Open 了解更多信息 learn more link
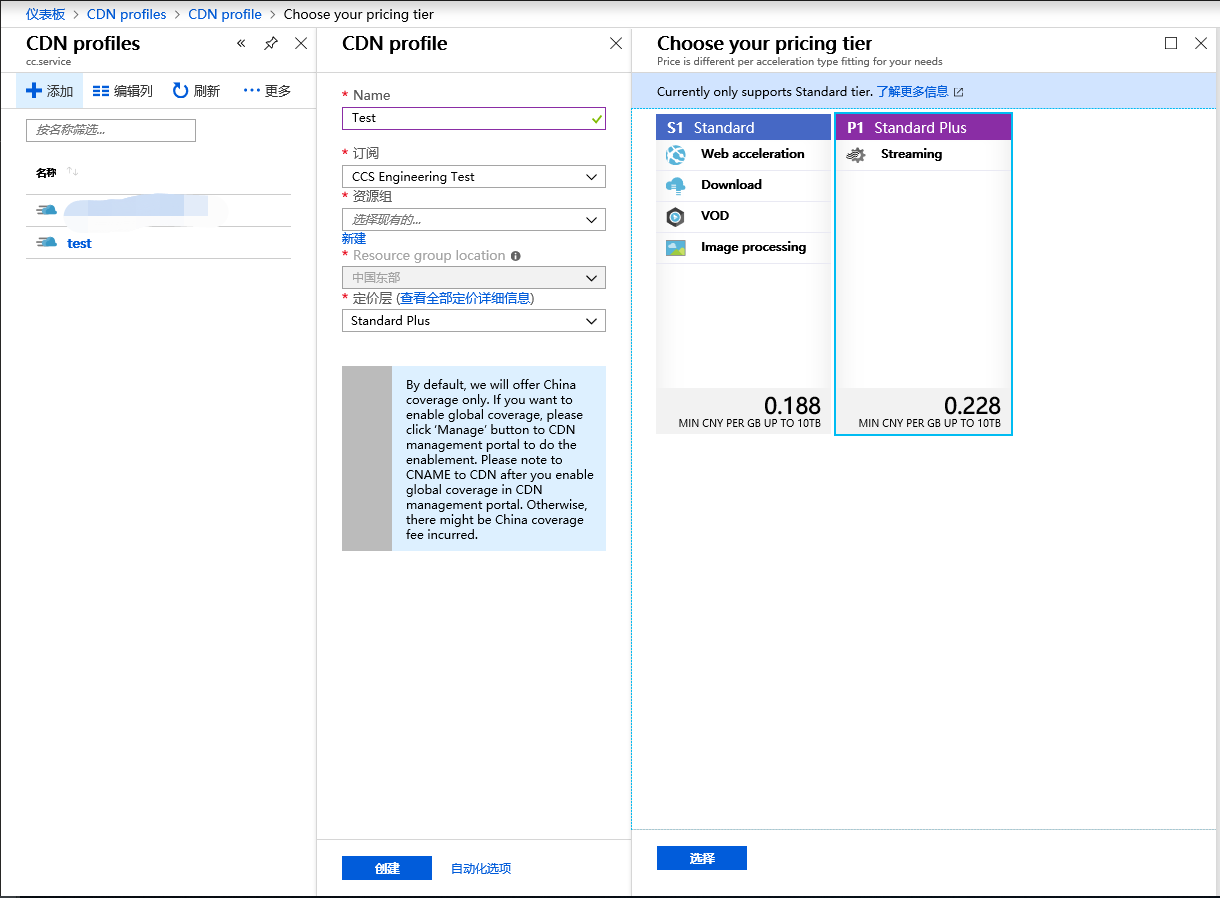The width and height of the screenshot is (1220, 898). (913, 92)
